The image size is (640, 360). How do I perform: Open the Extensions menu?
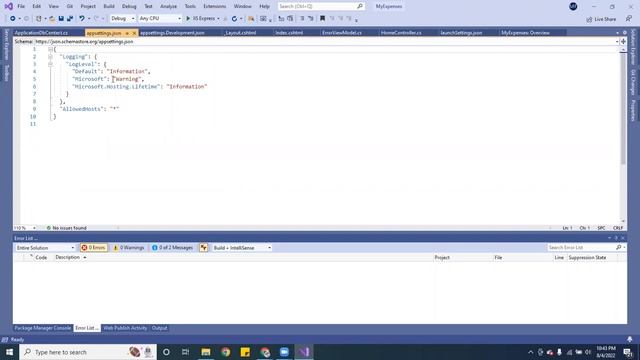click(x=215, y=7)
